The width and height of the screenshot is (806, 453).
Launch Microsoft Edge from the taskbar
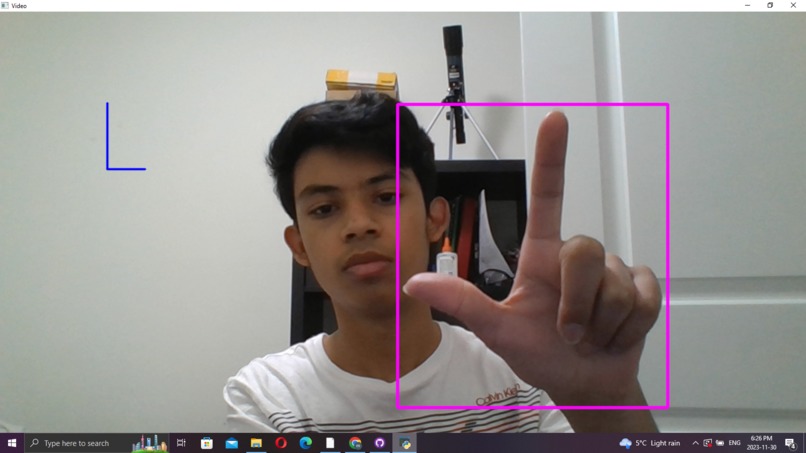pyautogui.click(x=305, y=443)
